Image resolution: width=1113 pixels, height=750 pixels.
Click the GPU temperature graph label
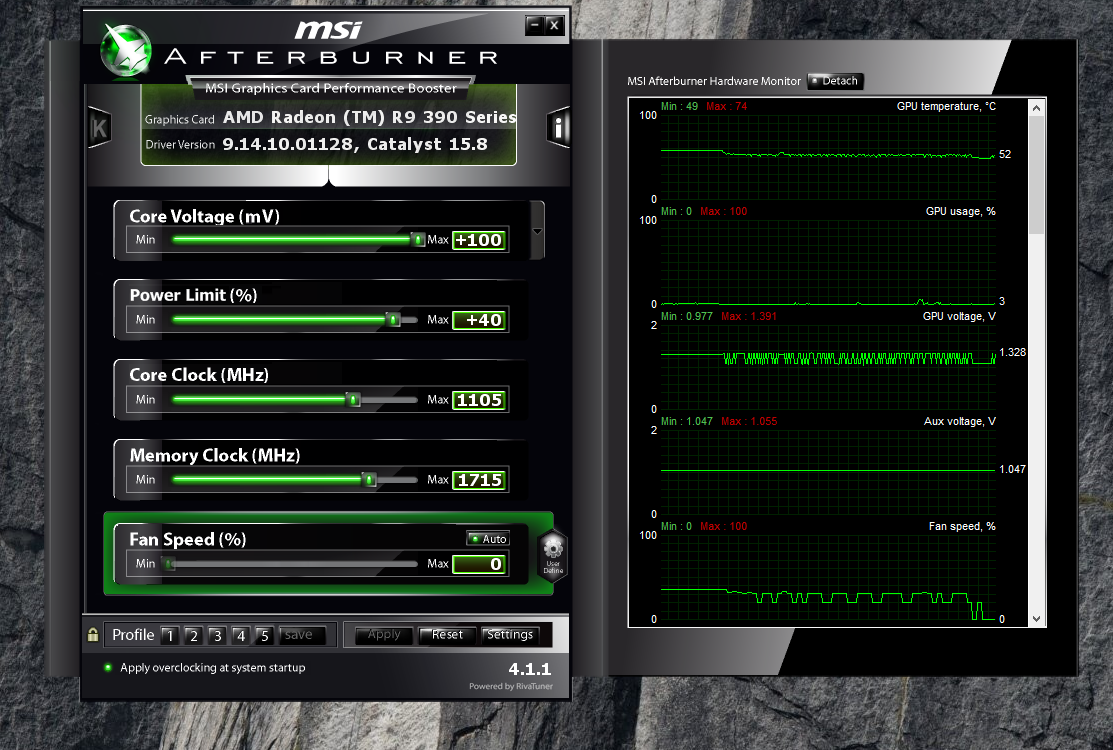point(946,106)
